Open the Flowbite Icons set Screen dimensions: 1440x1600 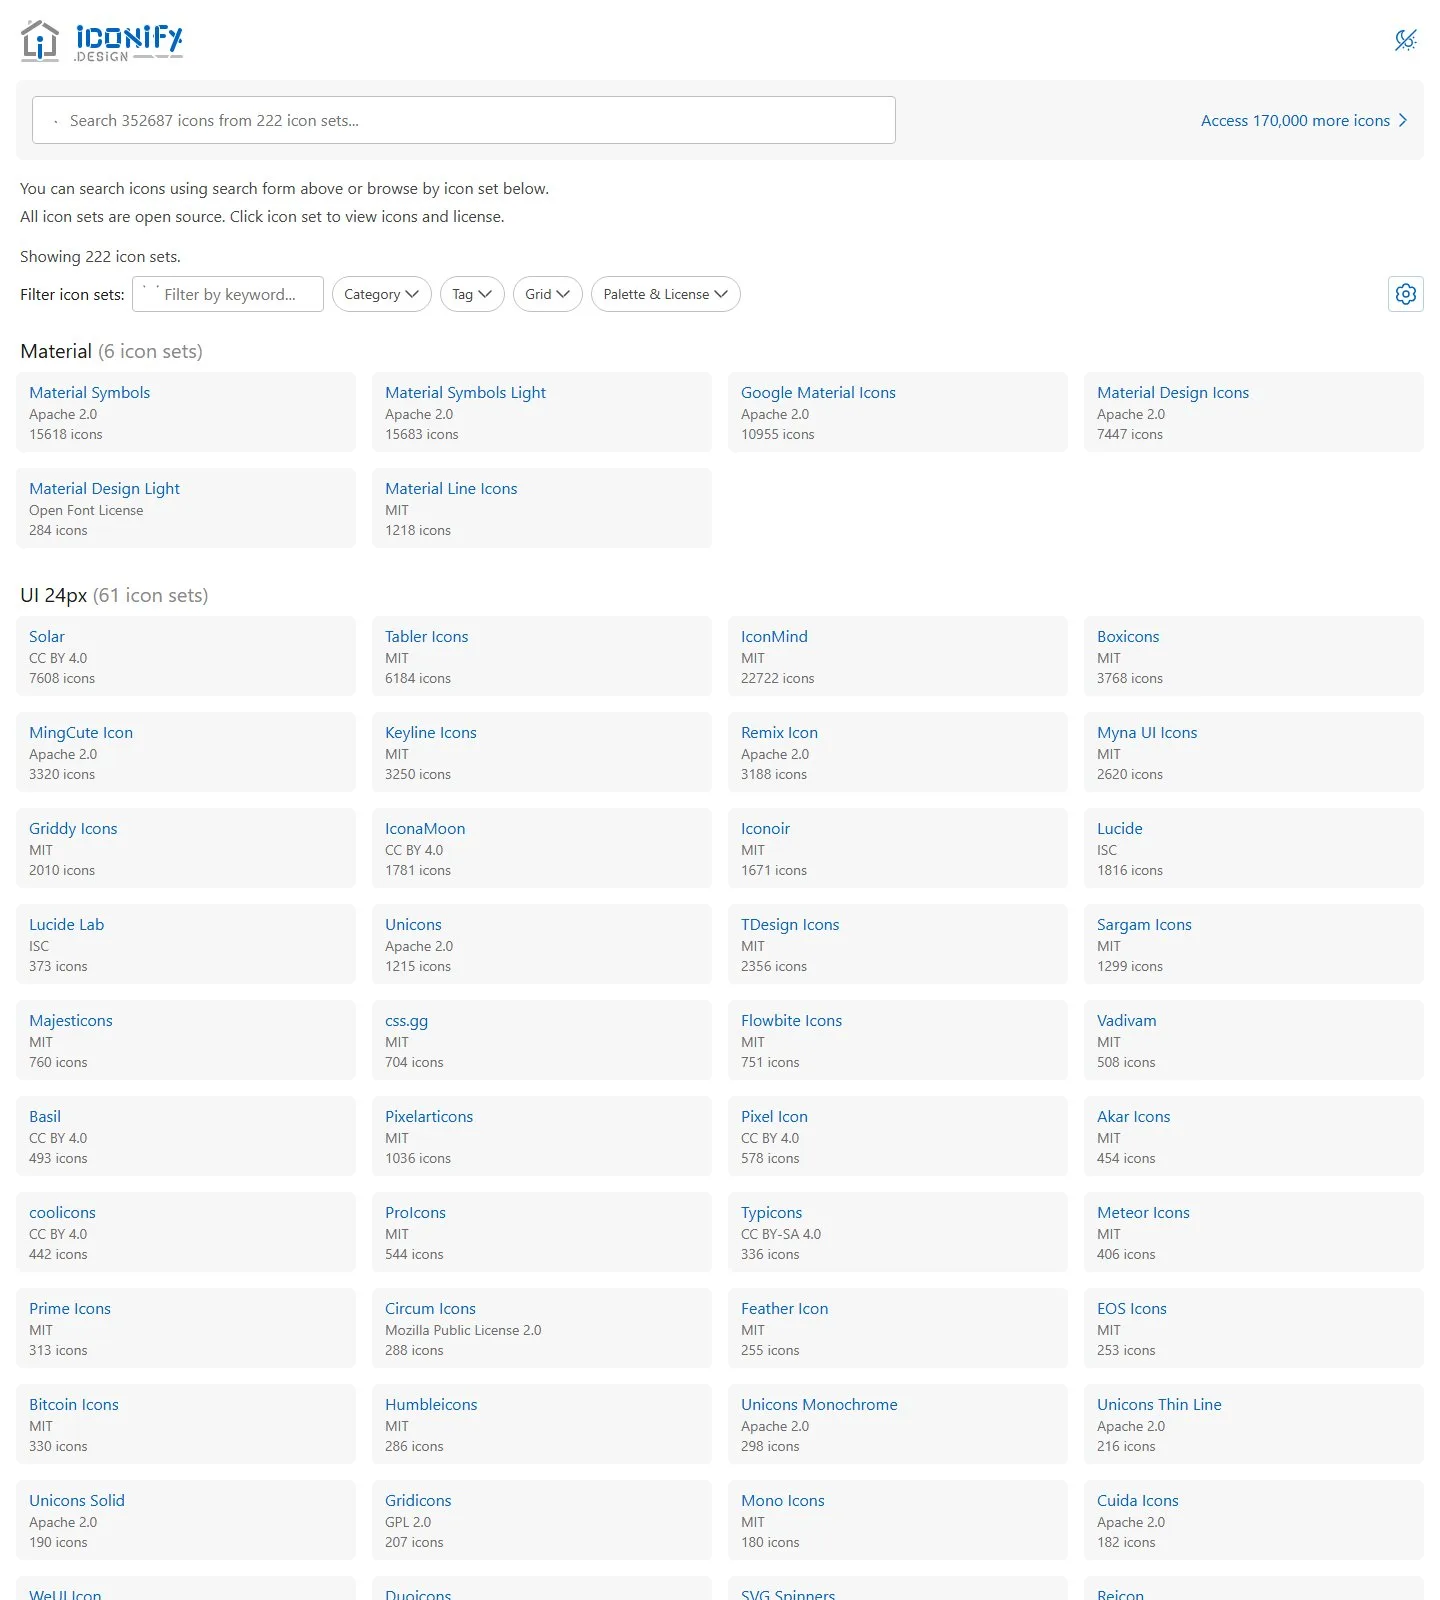pyautogui.click(x=898, y=1040)
